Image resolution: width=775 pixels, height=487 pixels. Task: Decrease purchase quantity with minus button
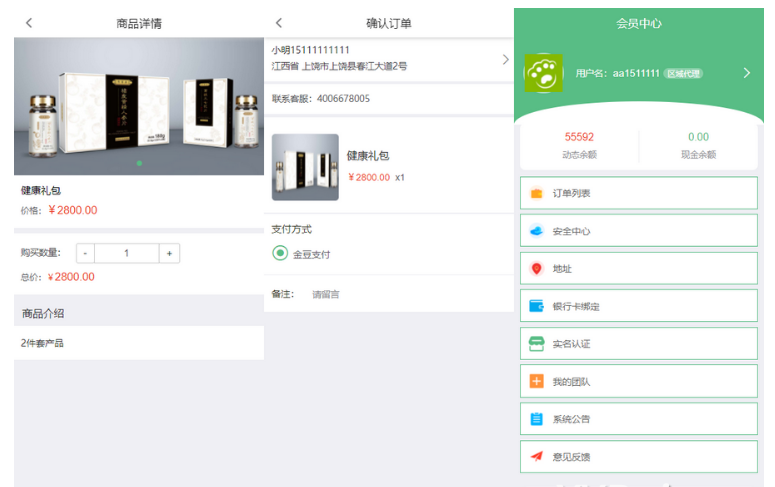point(86,253)
